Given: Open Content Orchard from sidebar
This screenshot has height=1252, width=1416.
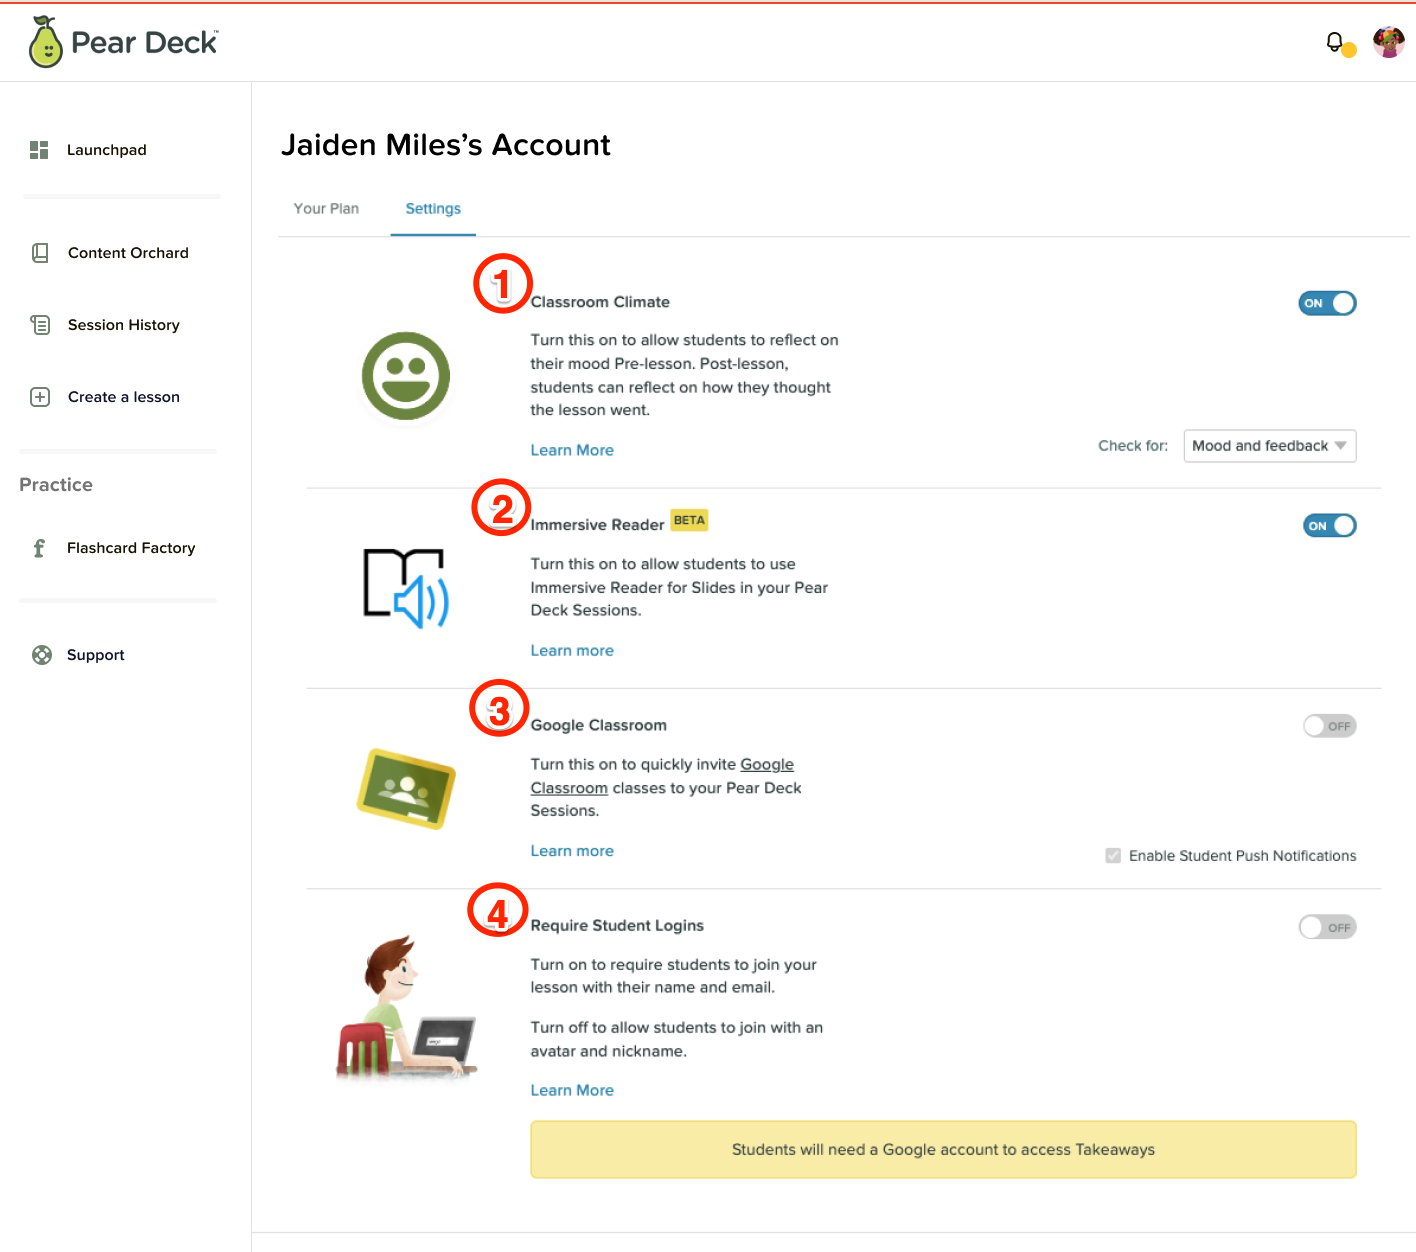Looking at the screenshot, I should click(x=128, y=253).
